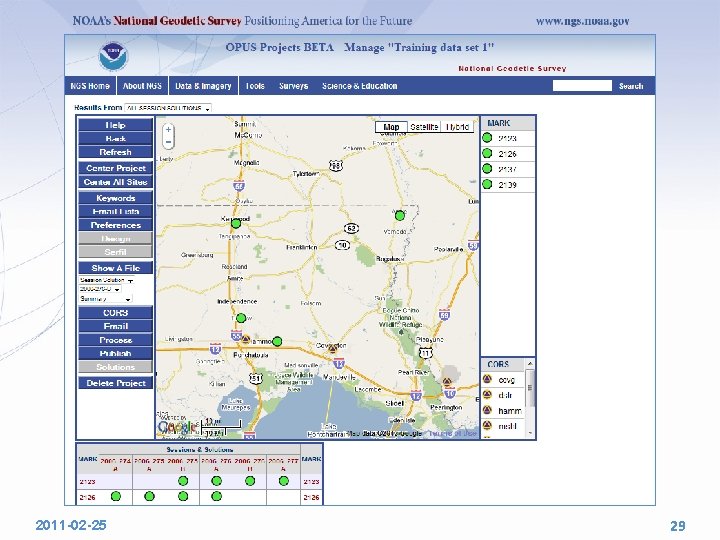Click the Delete Project button
This screenshot has height=540, width=720.
click(x=115, y=383)
